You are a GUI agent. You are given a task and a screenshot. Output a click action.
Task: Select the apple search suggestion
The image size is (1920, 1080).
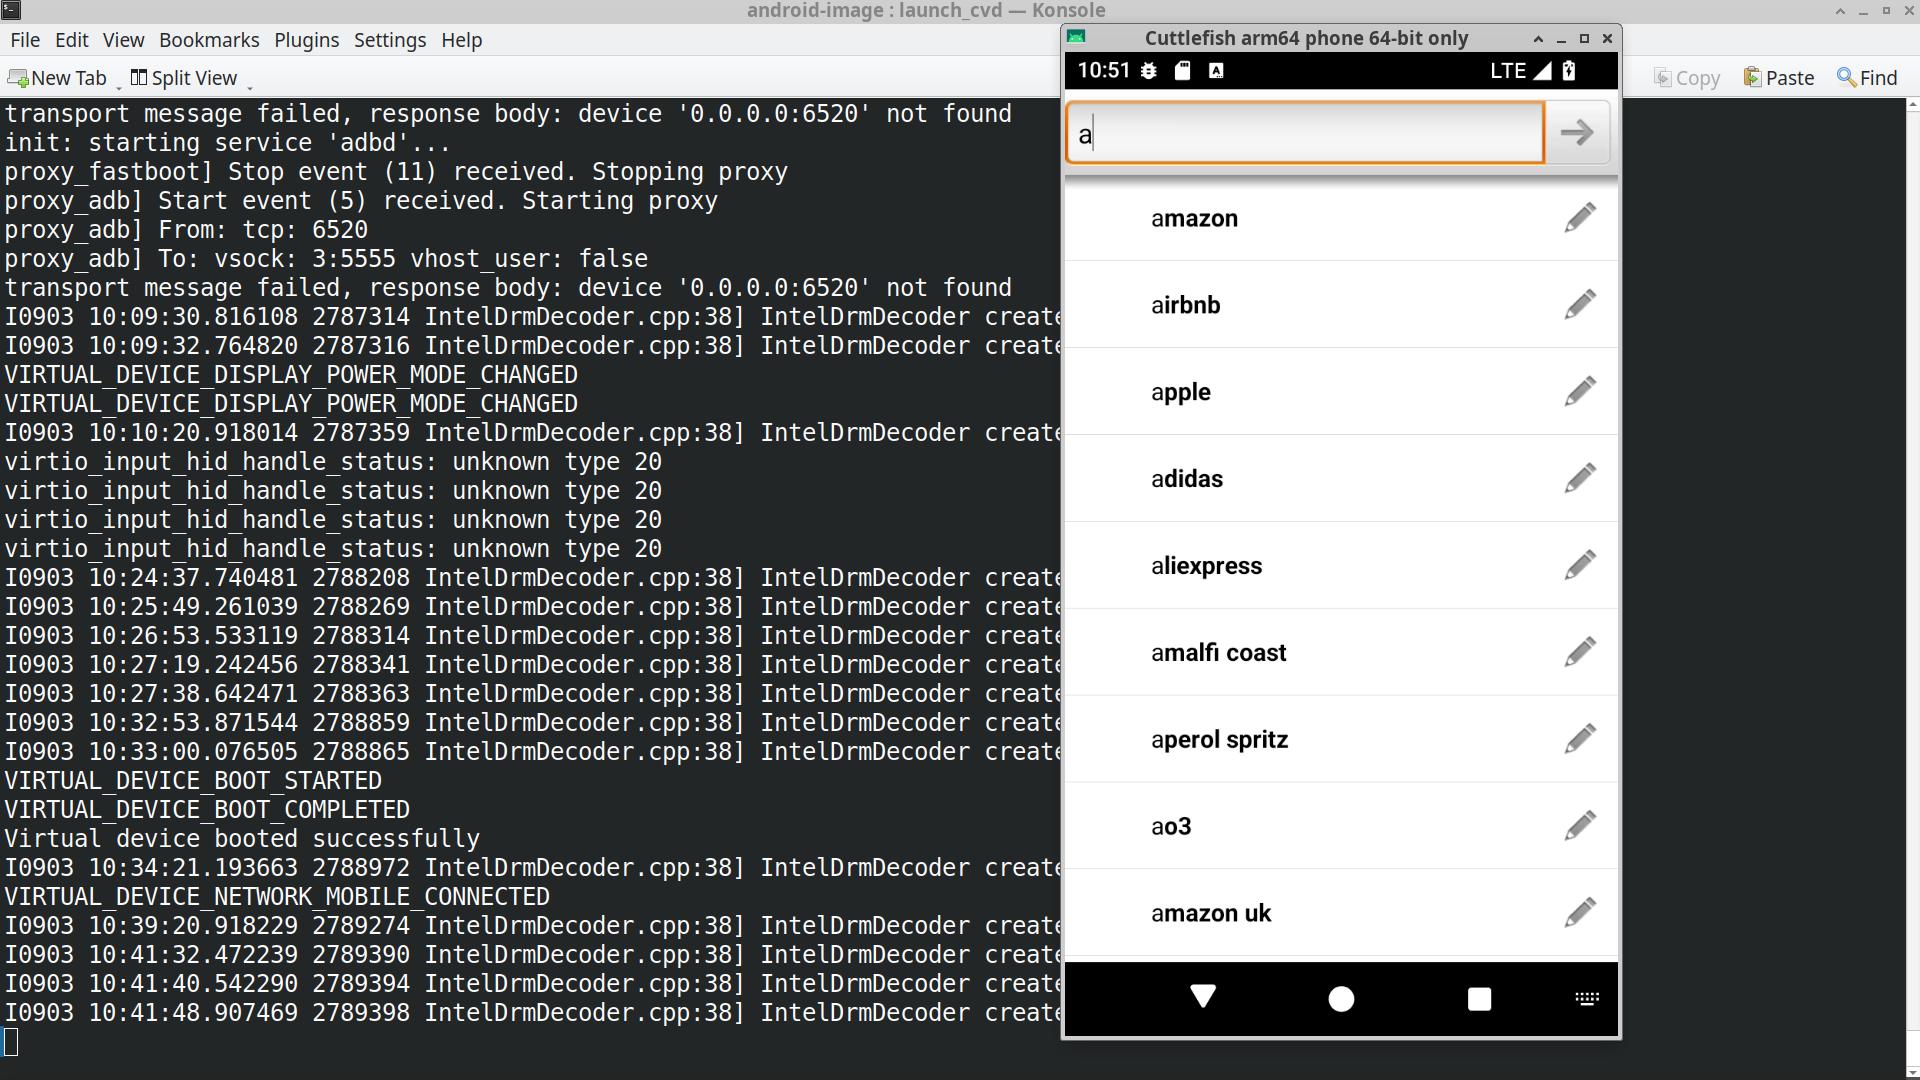point(1341,392)
